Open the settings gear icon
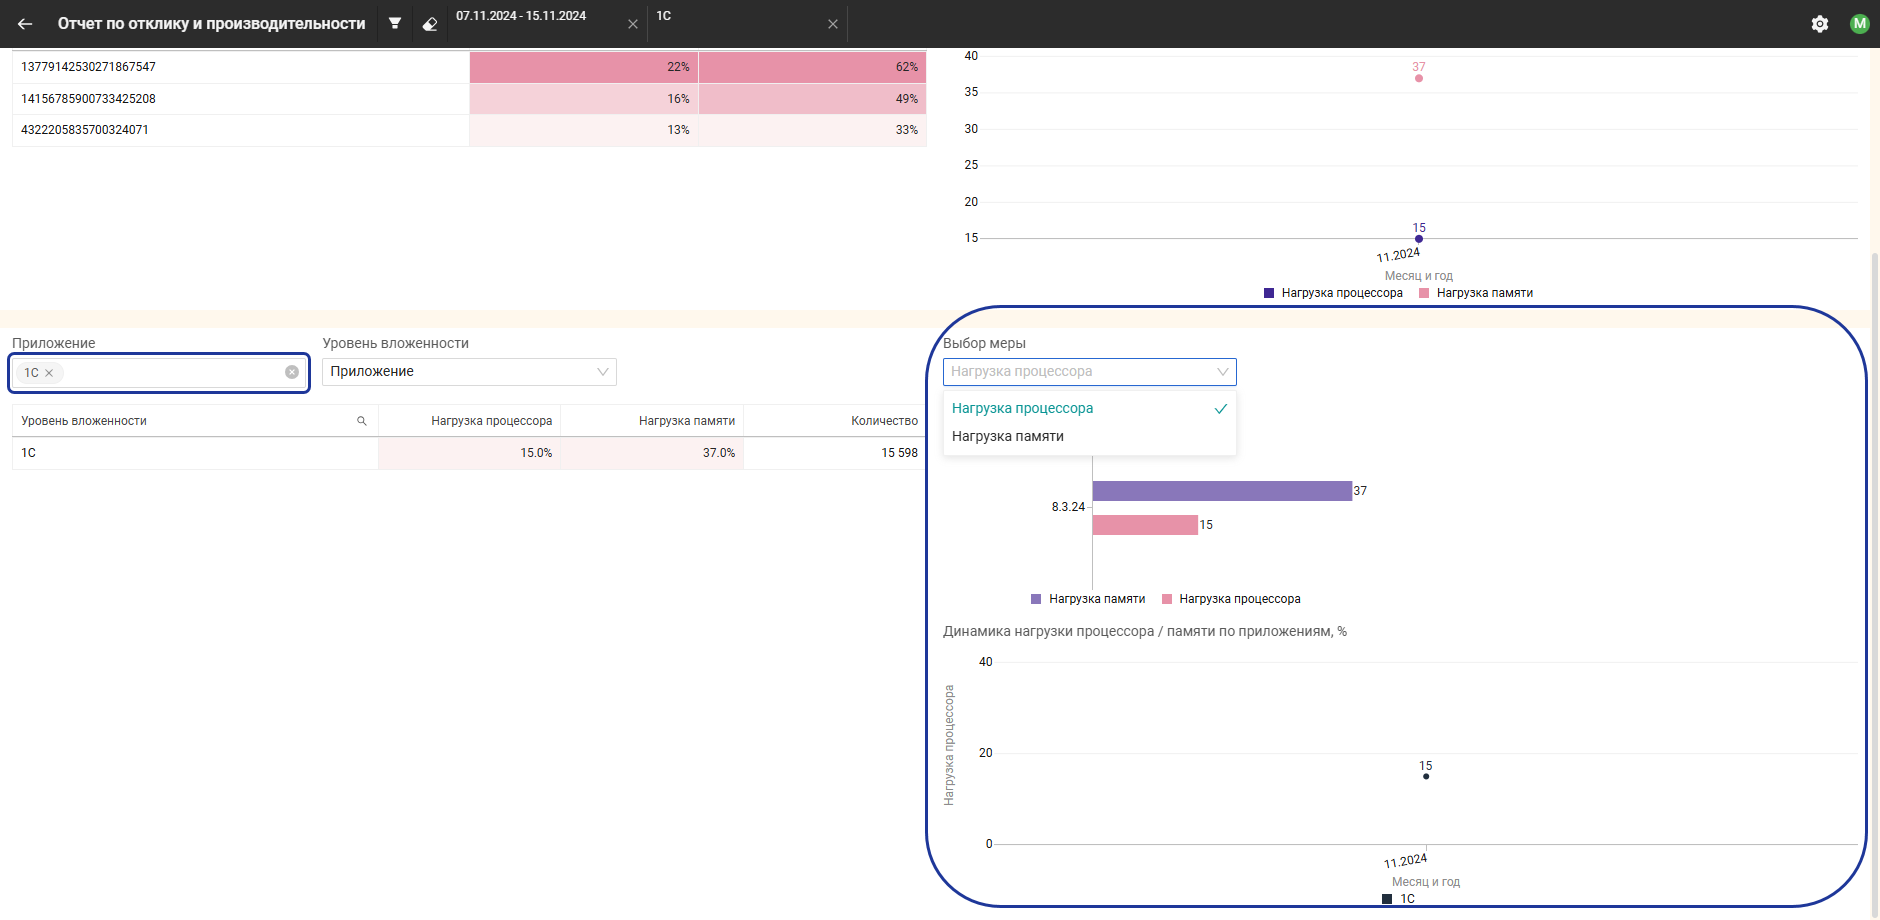Screen dimensions: 1880x920 (1820, 24)
